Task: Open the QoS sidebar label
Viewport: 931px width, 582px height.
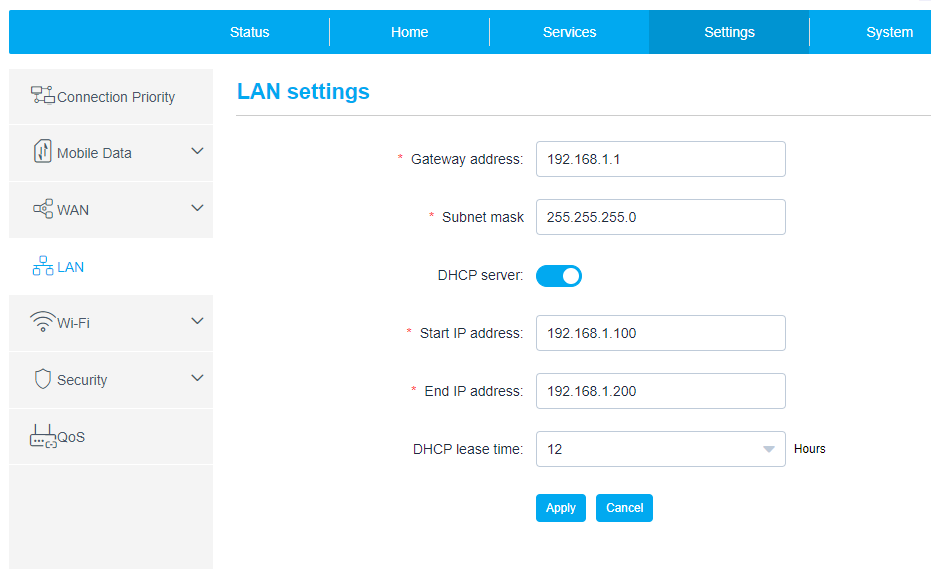Action: [71, 438]
